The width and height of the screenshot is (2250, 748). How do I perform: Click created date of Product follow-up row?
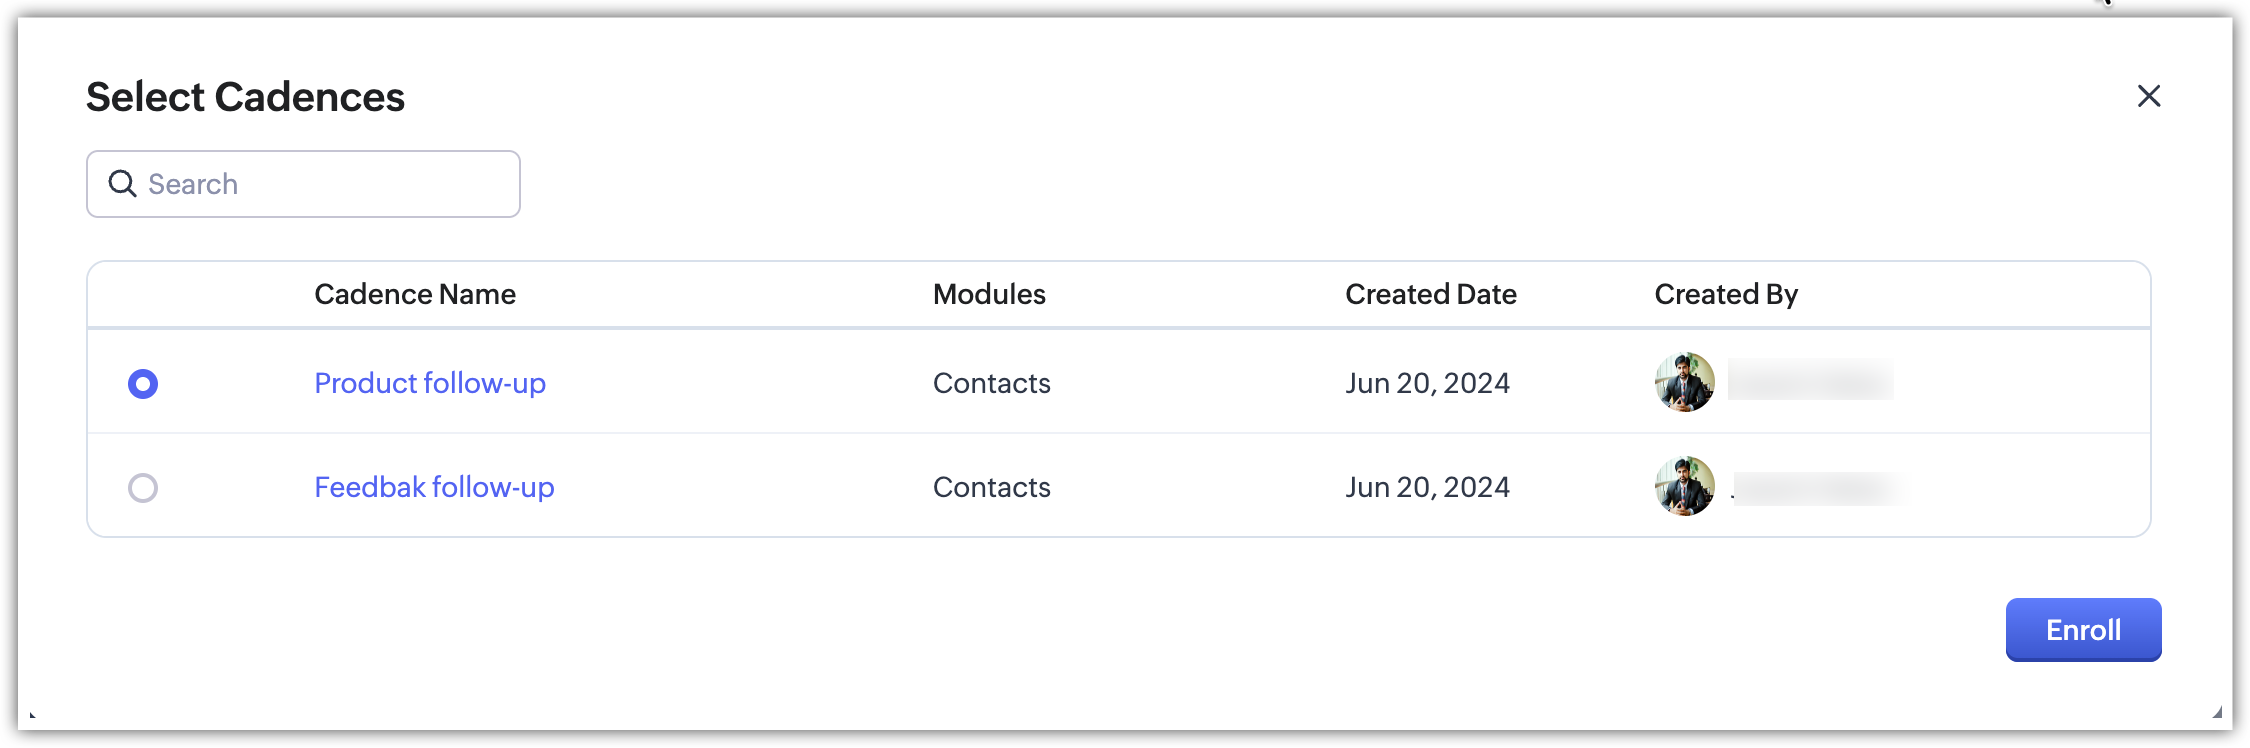tap(1427, 383)
